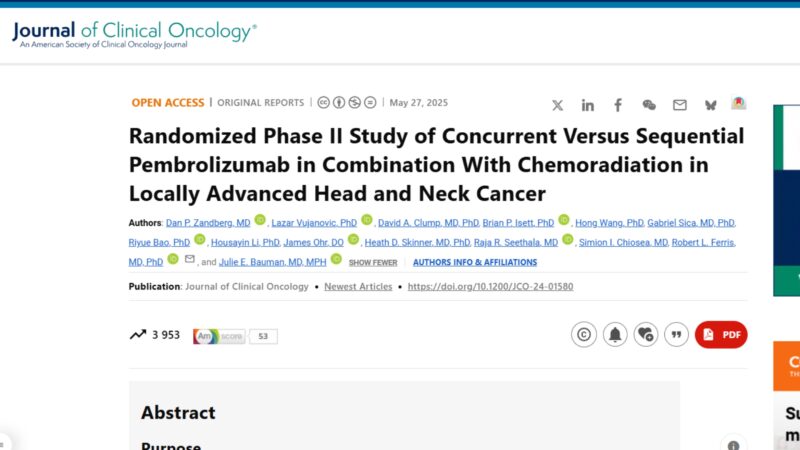Collapse author list with SHOW FEWER
The width and height of the screenshot is (800, 450).
(x=373, y=263)
